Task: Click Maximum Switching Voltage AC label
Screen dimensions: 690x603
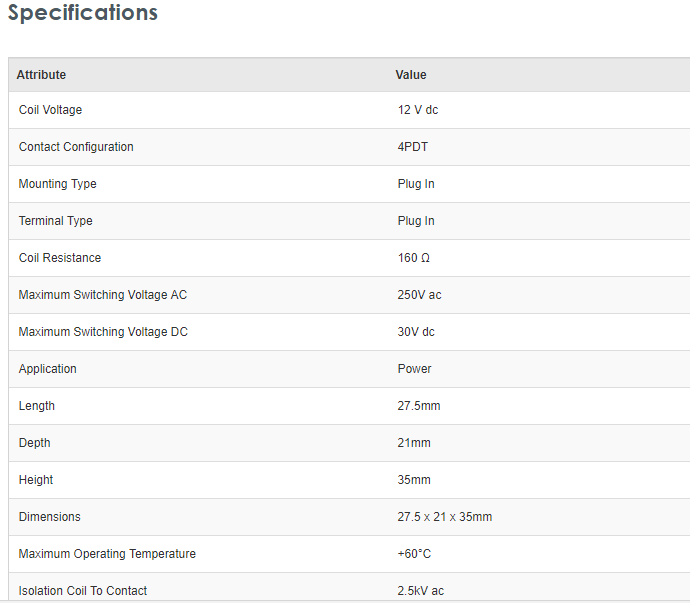Action: 103,295
